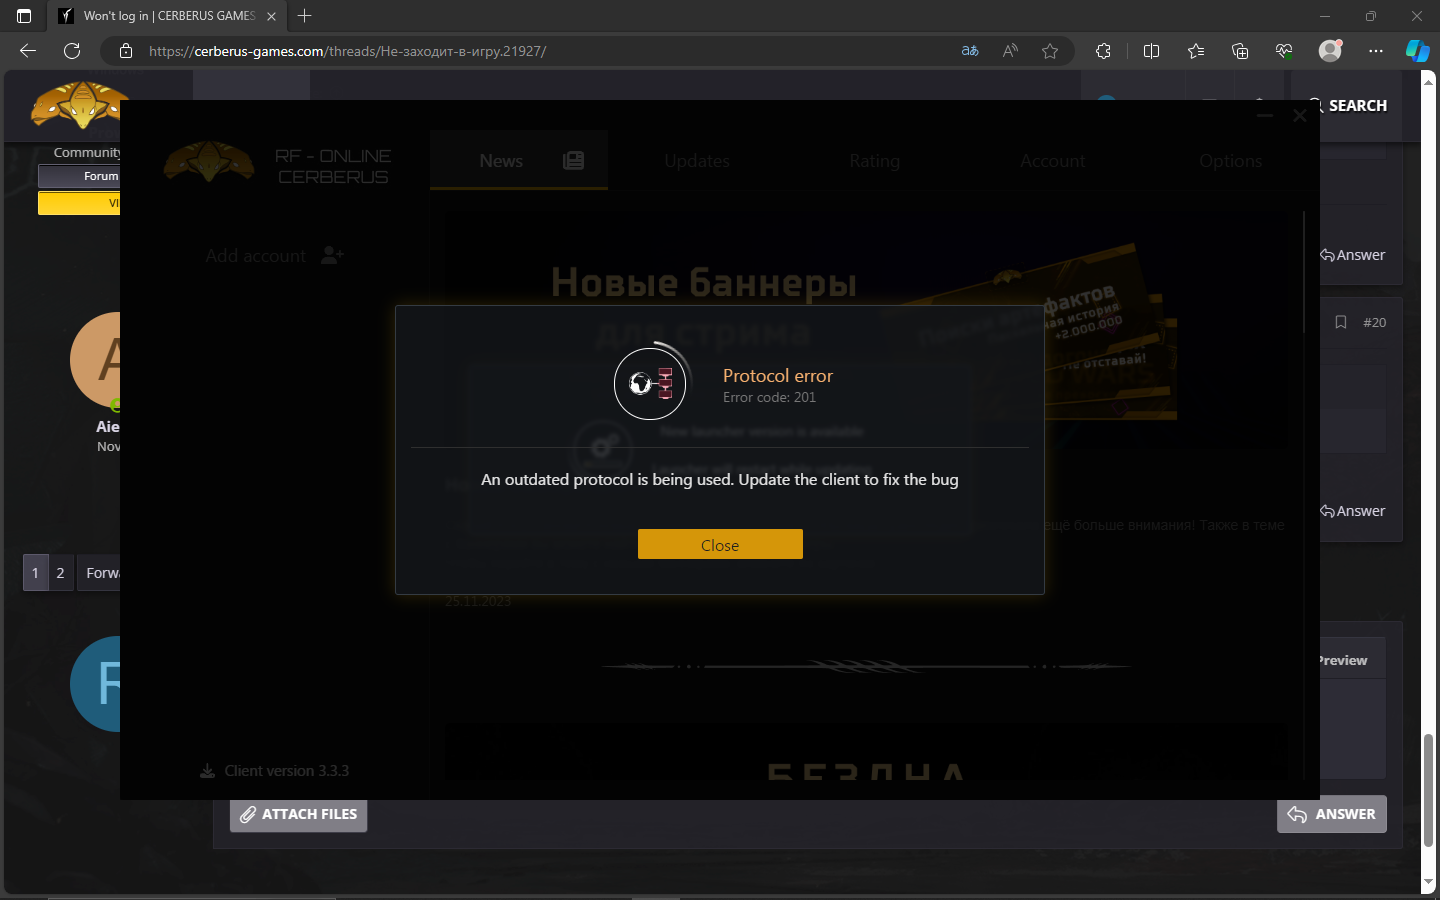
Task: Click the launcher's dimmed Cerberus logo
Action: tap(209, 162)
